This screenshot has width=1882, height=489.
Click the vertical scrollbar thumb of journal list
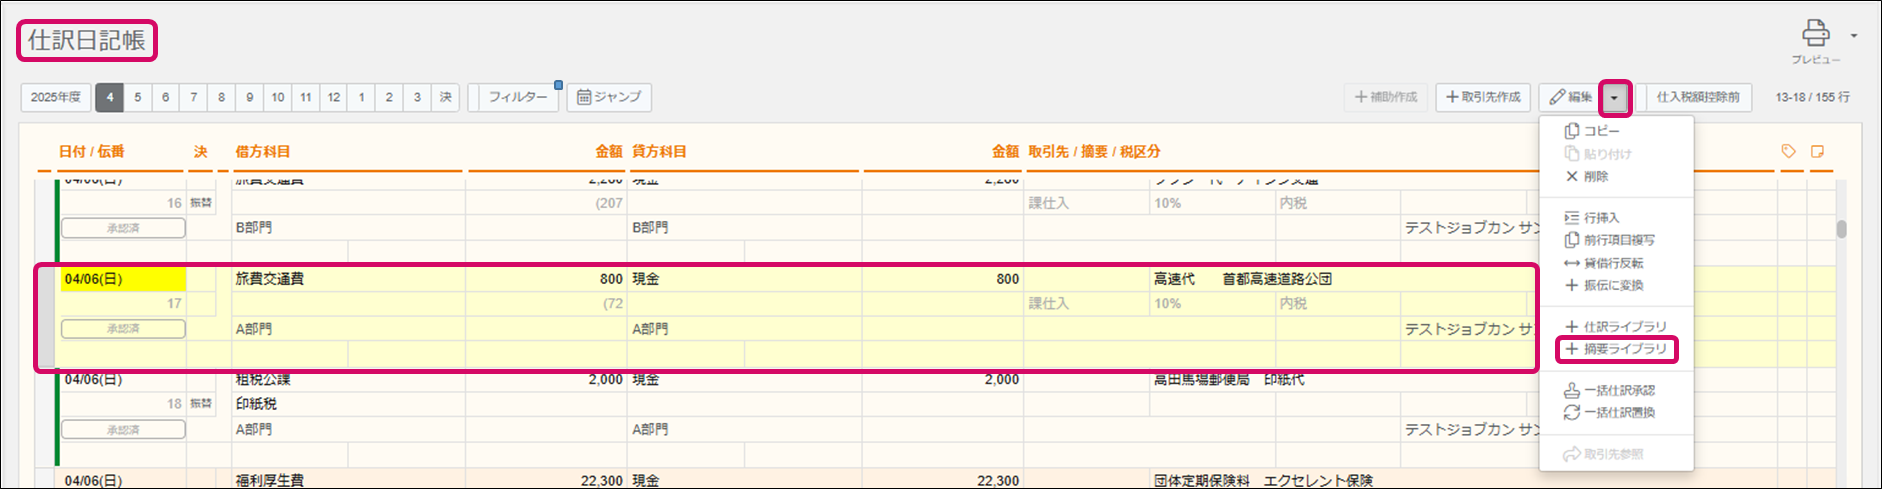(x=1841, y=229)
